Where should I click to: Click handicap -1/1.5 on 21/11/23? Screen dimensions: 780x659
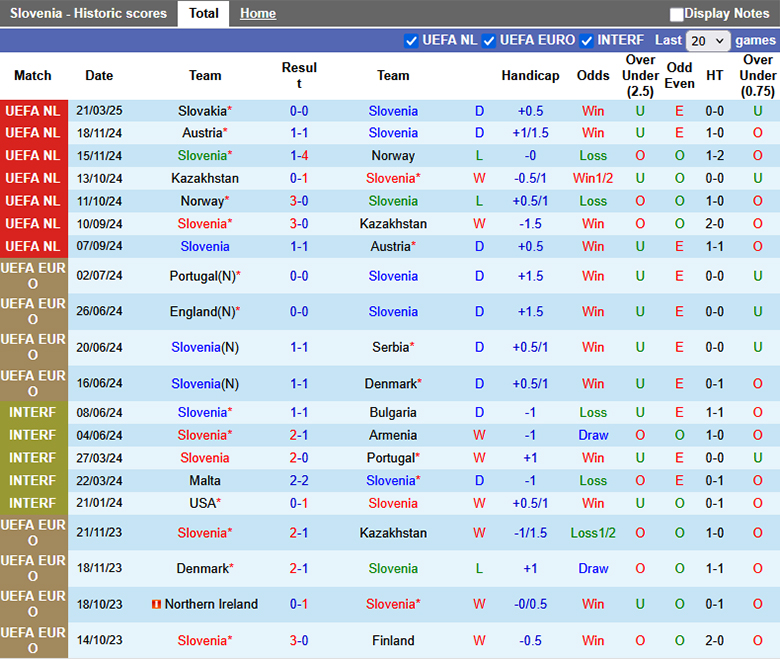coord(530,533)
